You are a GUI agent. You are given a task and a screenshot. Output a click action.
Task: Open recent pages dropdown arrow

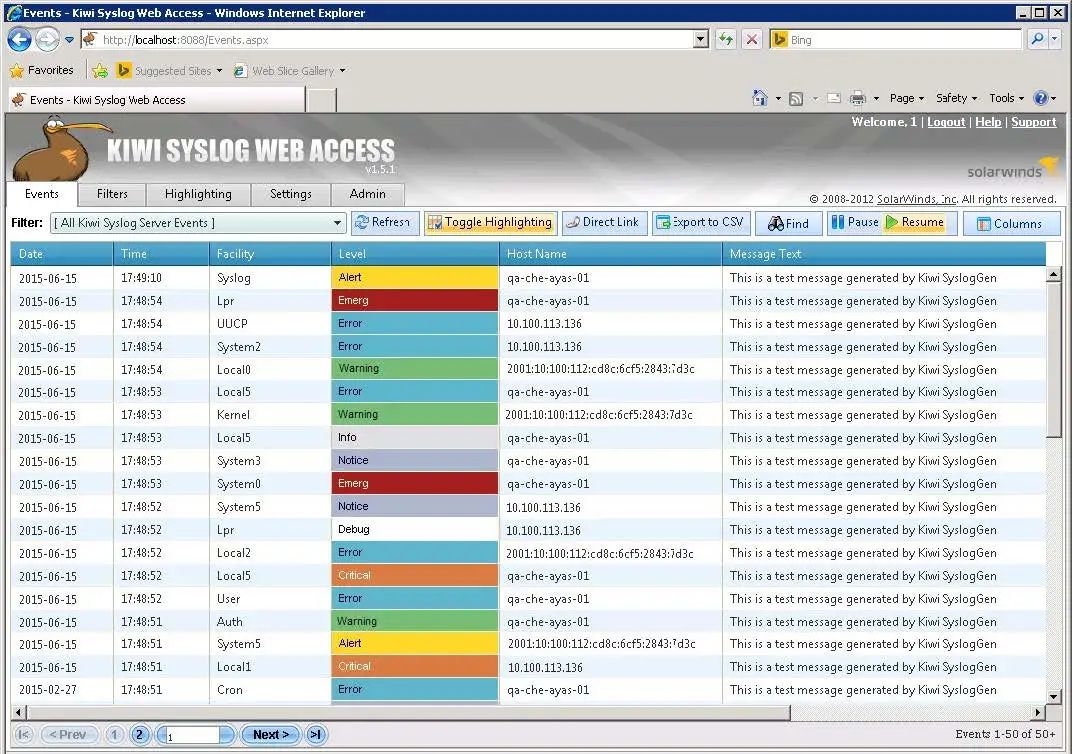click(70, 40)
